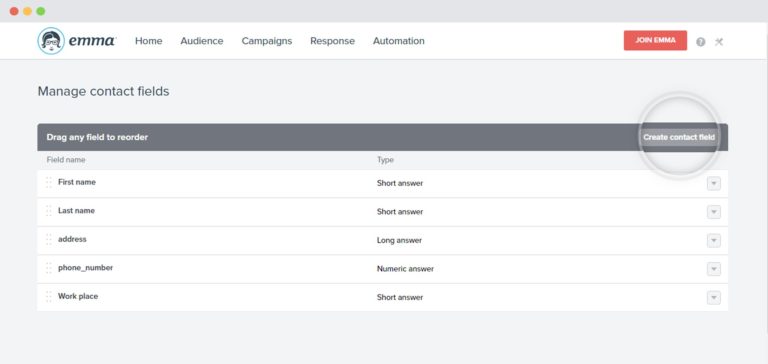Viewport: 768px width, 364px height.
Task: Open the Response menu
Action: [x=333, y=41]
